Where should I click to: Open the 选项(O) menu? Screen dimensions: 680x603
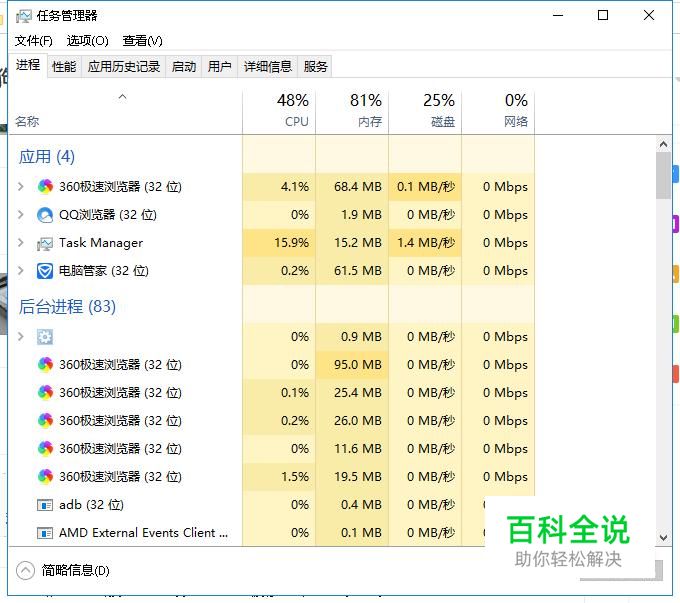click(x=88, y=41)
